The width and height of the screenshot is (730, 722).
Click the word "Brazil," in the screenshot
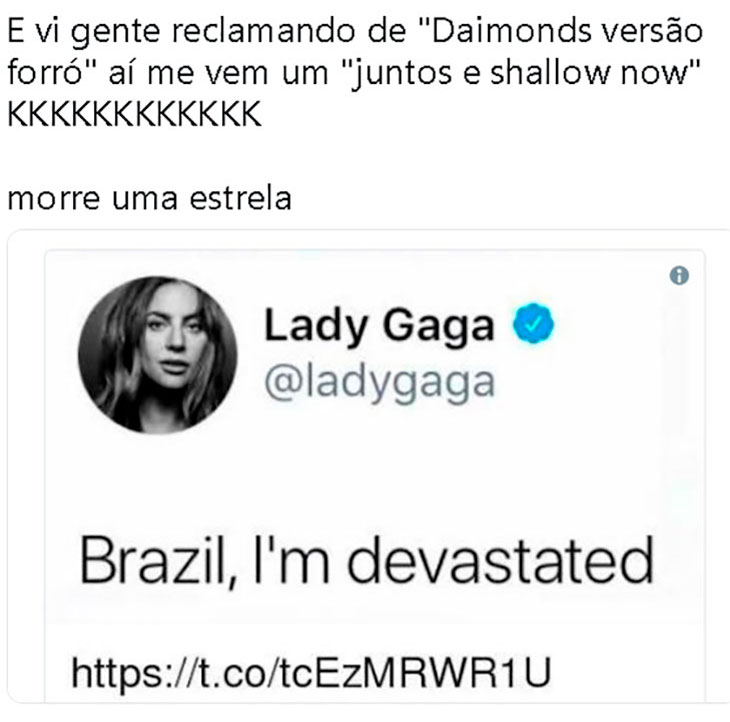159,561
